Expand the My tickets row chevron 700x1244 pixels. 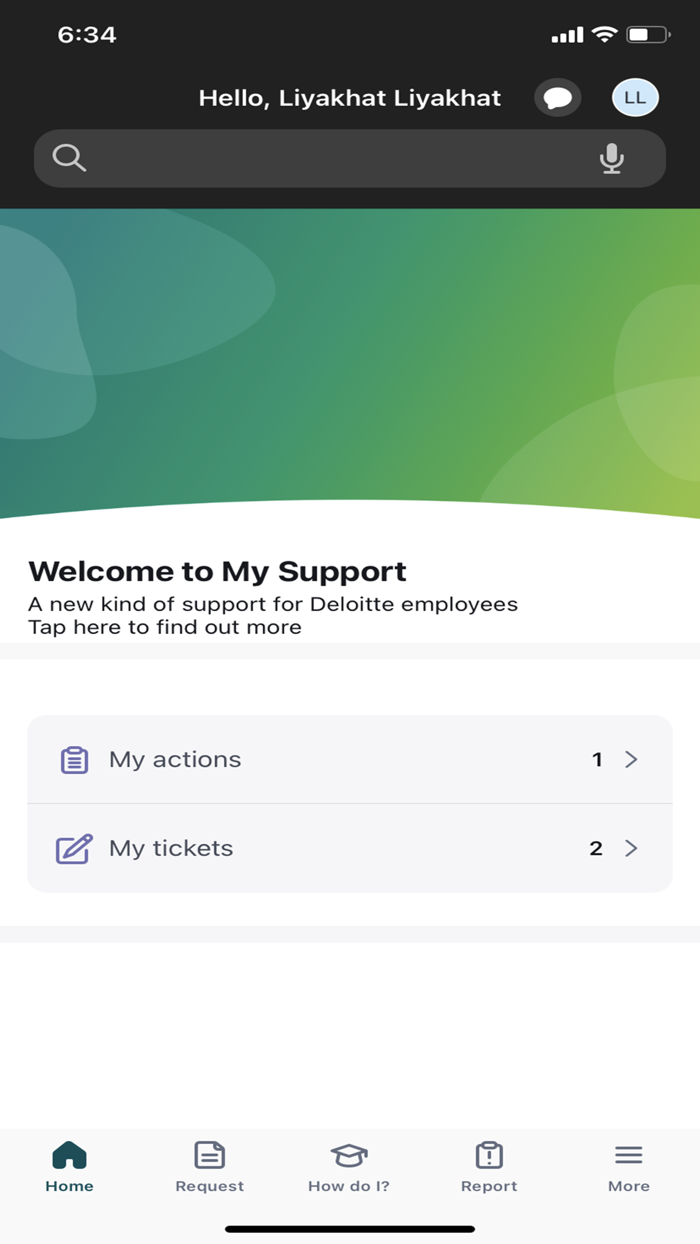tap(631, 848)
